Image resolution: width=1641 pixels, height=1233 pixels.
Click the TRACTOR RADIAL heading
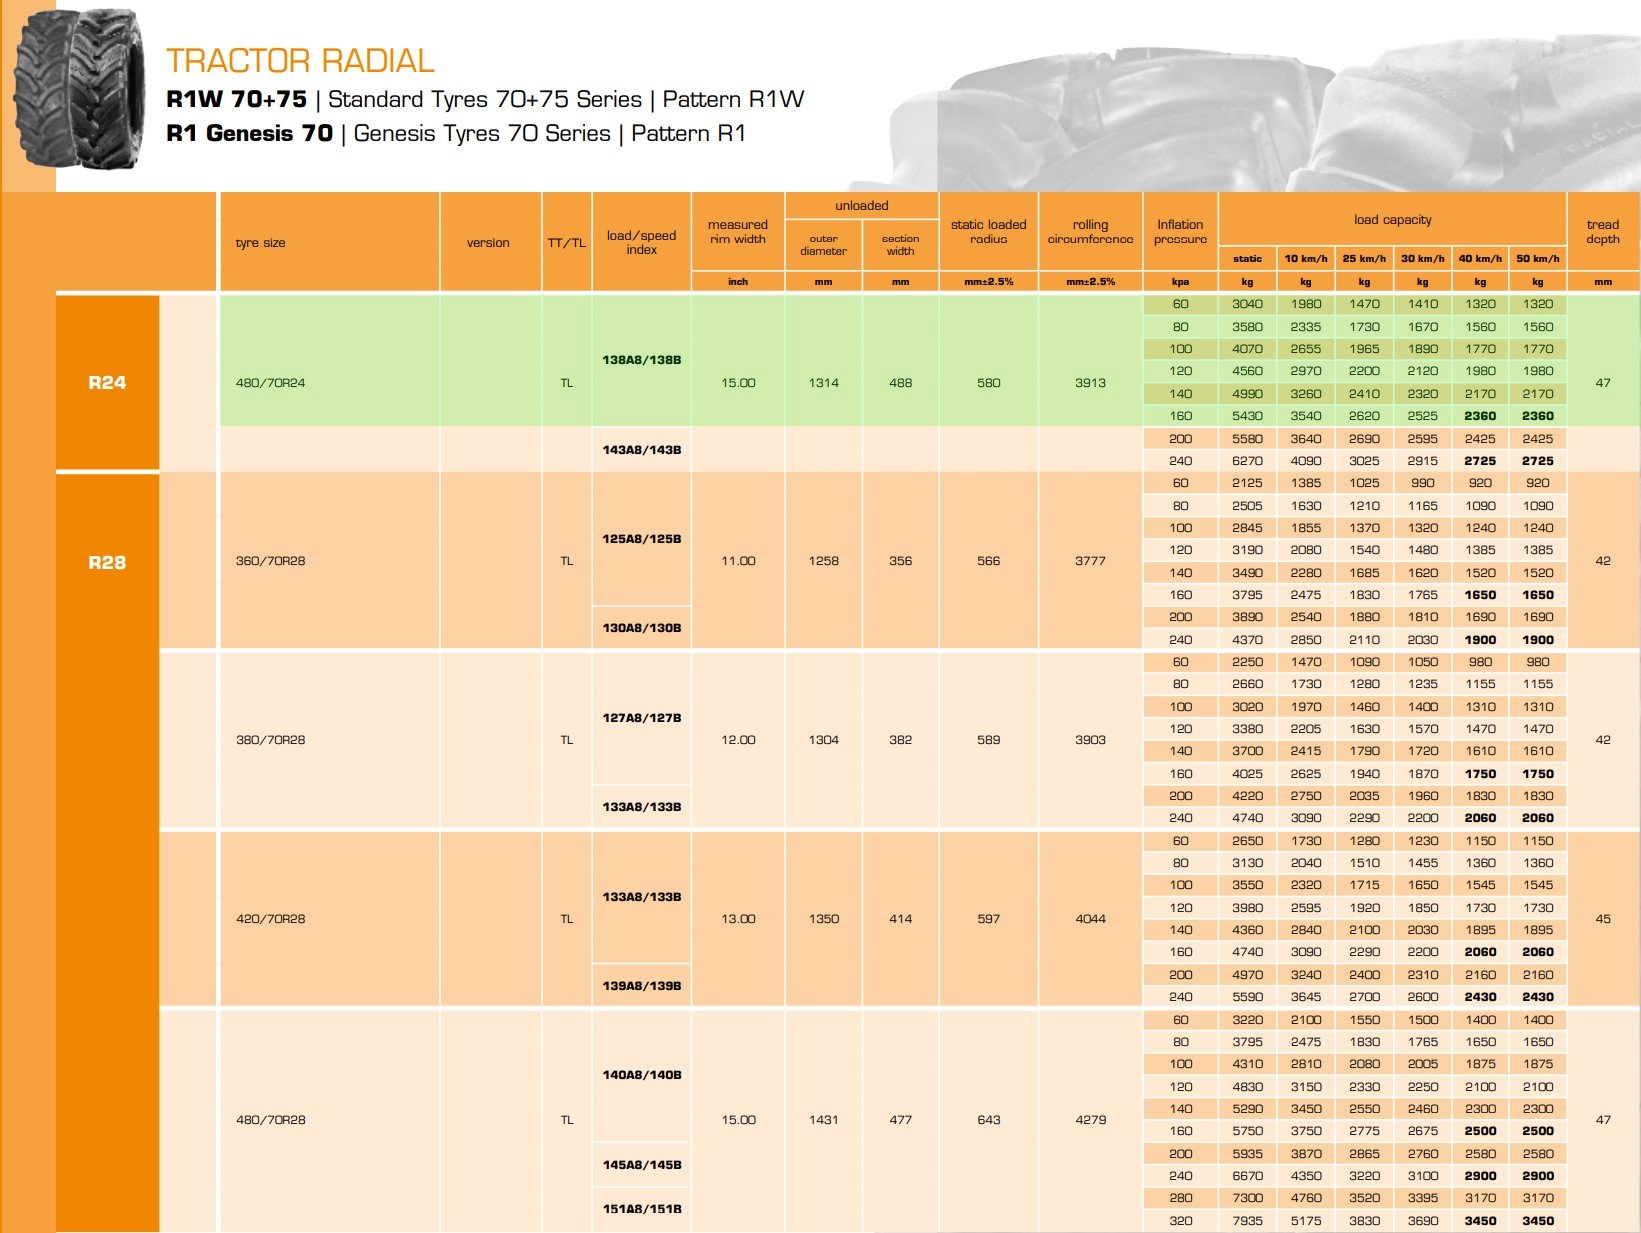tap(300, 61)
